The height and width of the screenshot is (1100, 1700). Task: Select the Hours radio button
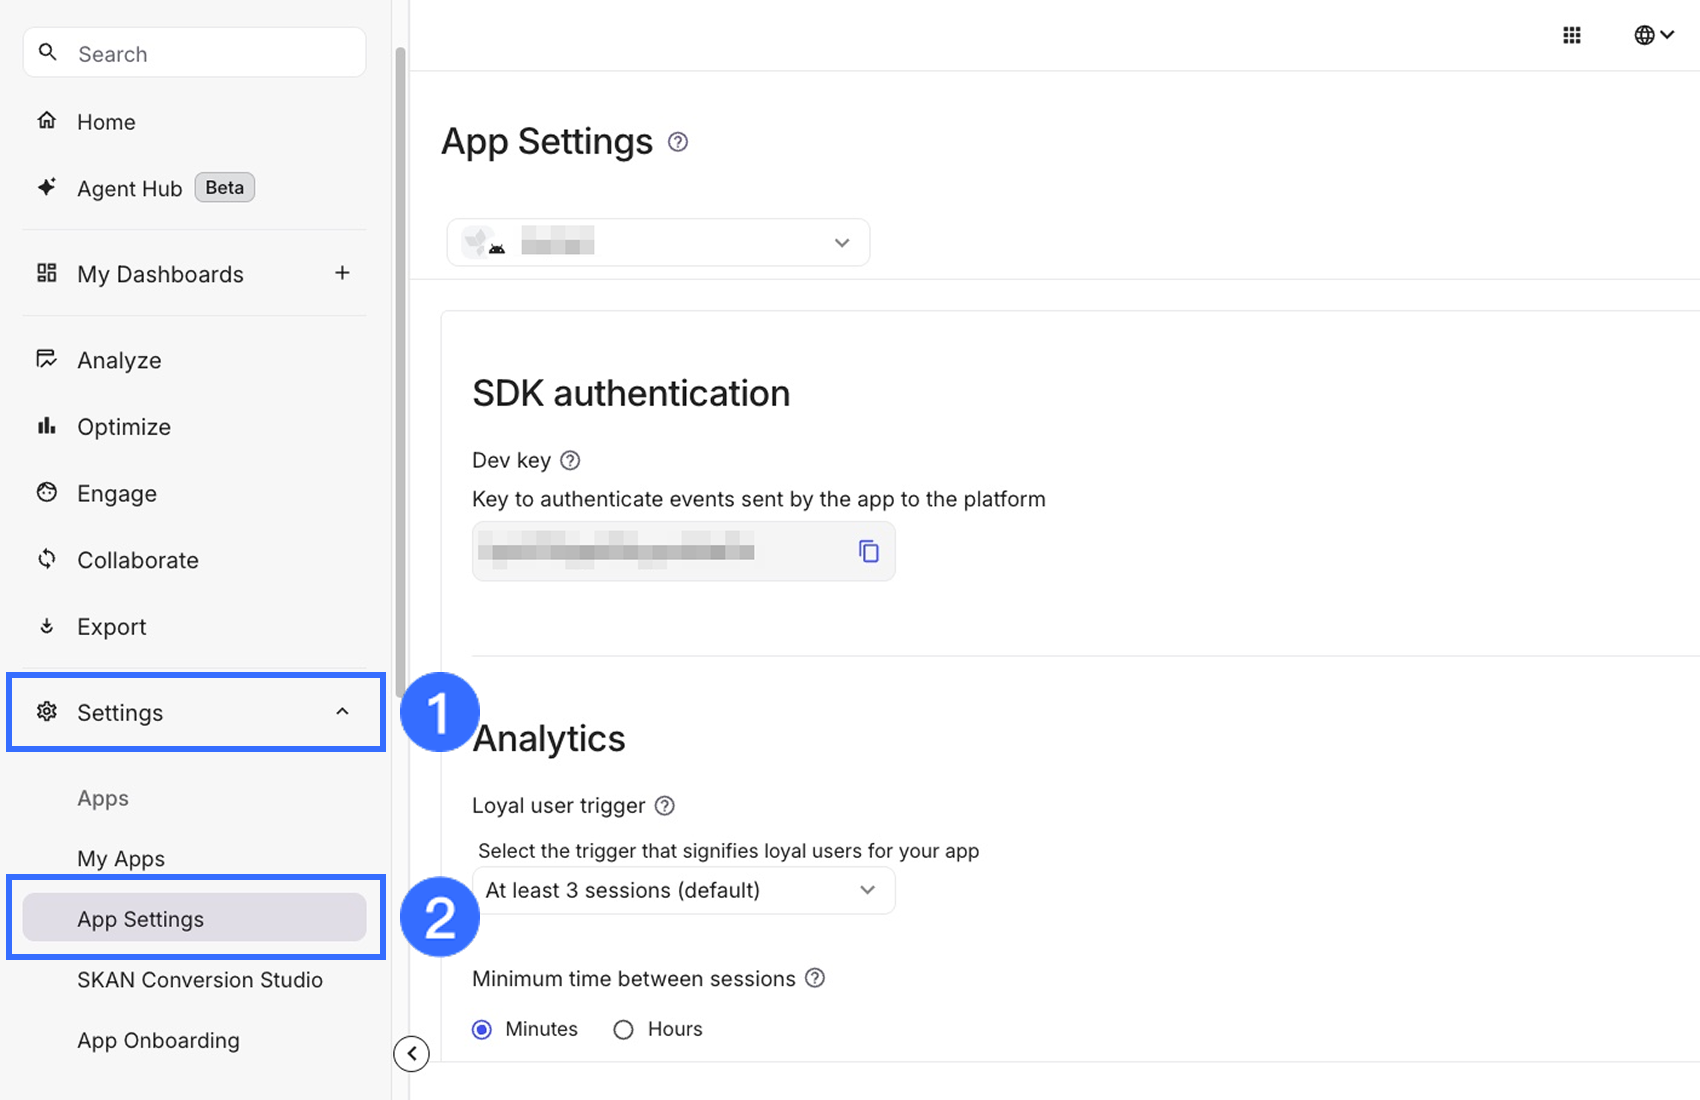click(x=623, y=1030)
